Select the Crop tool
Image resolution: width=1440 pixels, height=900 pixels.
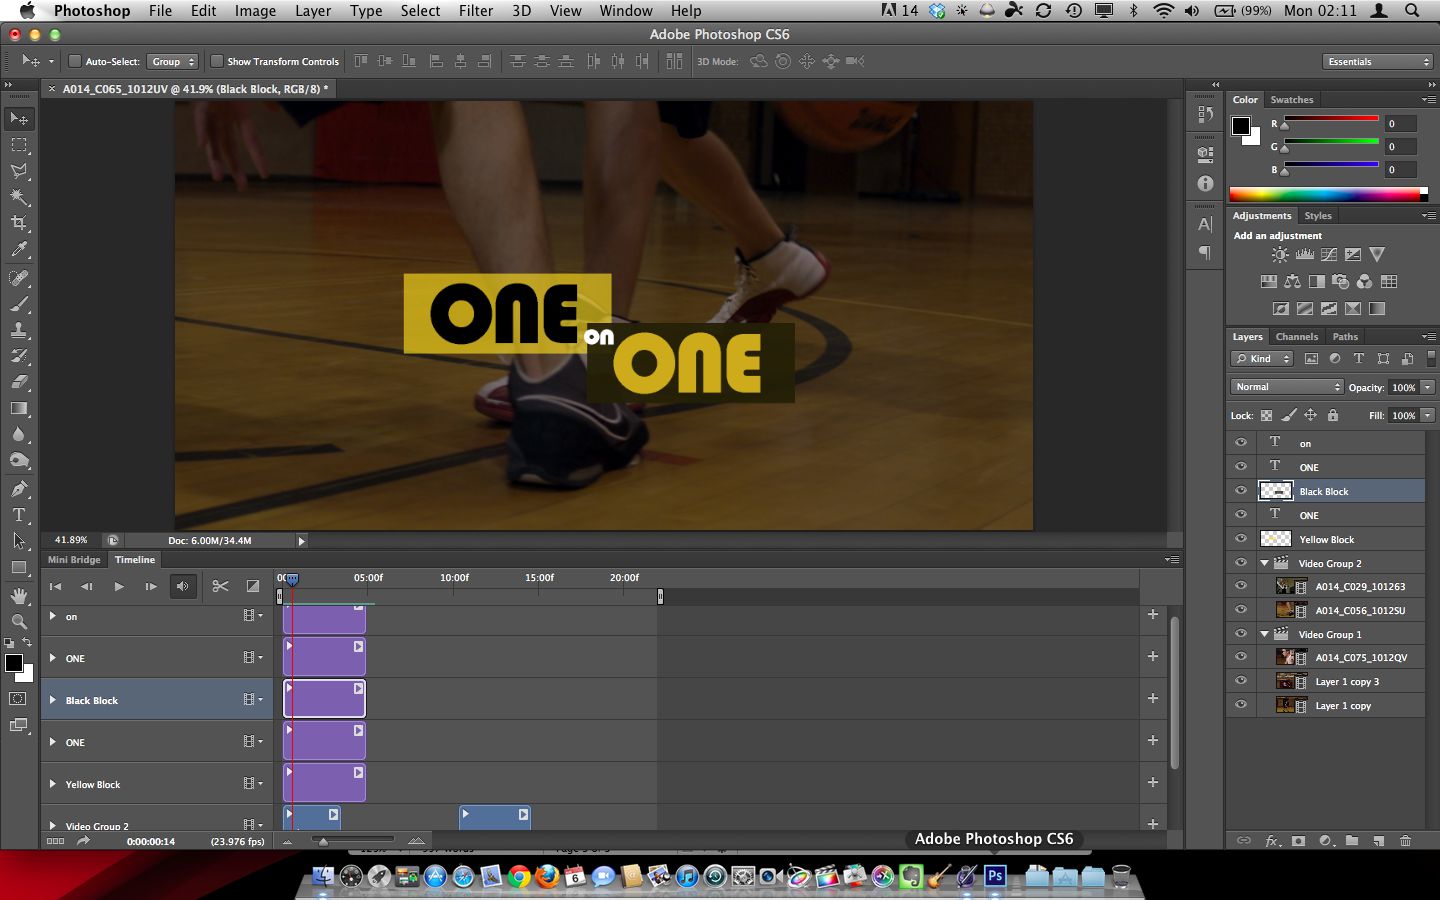19,223
